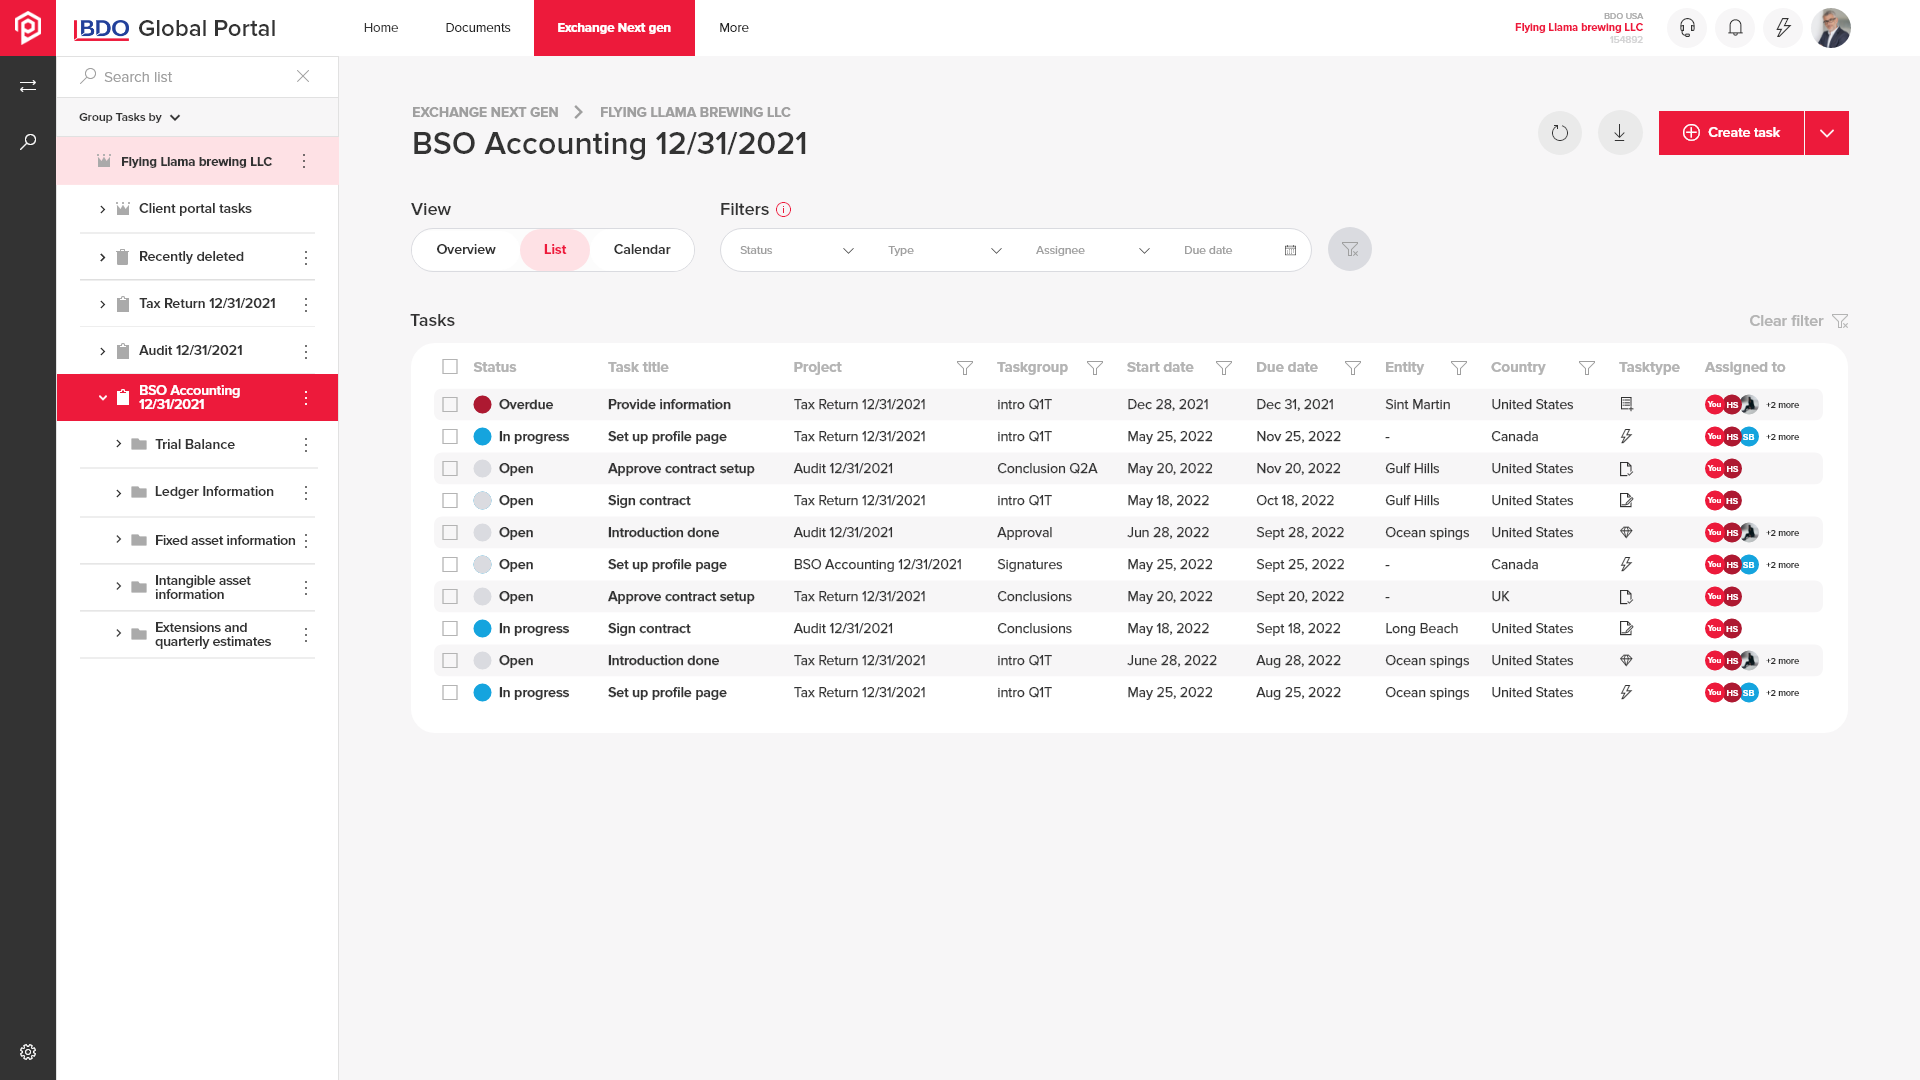Screen dimensions: 1920x1080
Task: Check the Introduction done Sept 28 checkbox
Action: click(x=450, y=533)
